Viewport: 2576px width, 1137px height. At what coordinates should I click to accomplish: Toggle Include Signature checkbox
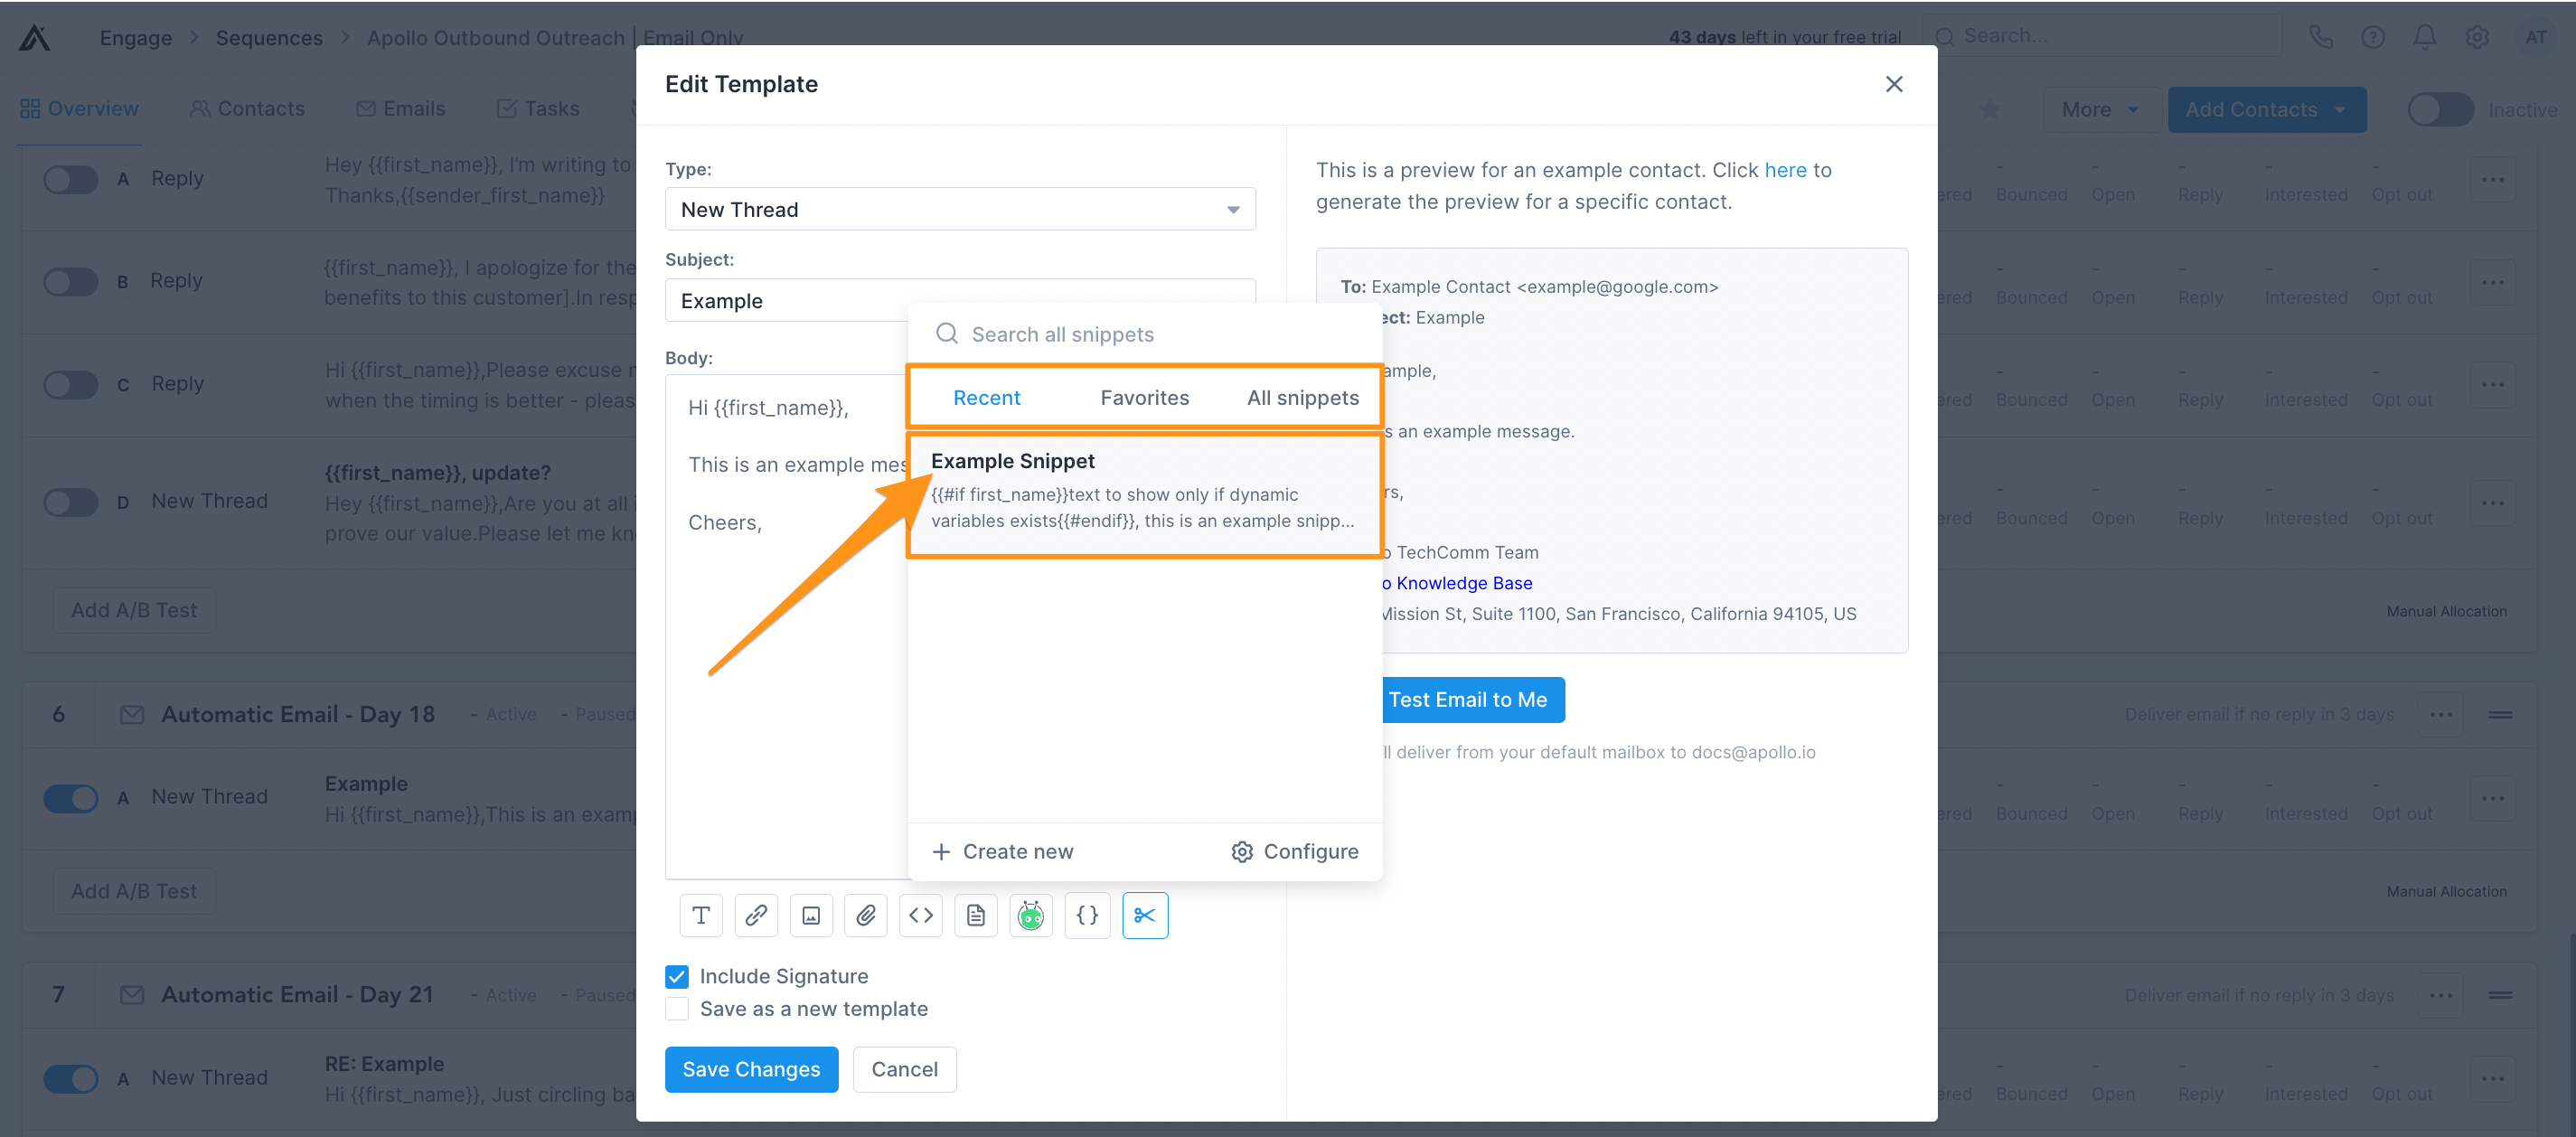[677, 976]
